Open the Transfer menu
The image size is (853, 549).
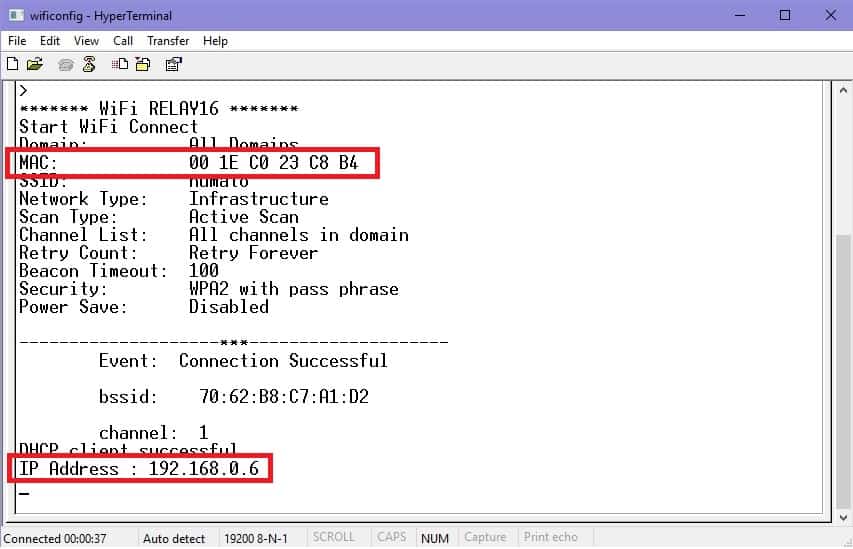168,41
